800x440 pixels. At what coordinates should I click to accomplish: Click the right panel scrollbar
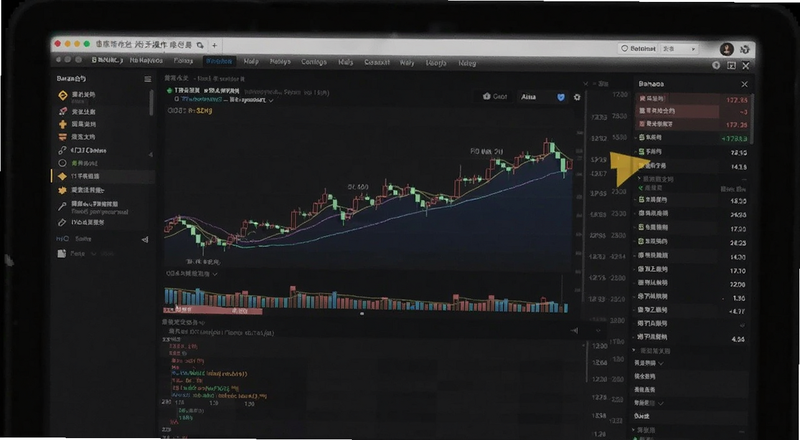point(752,118)
